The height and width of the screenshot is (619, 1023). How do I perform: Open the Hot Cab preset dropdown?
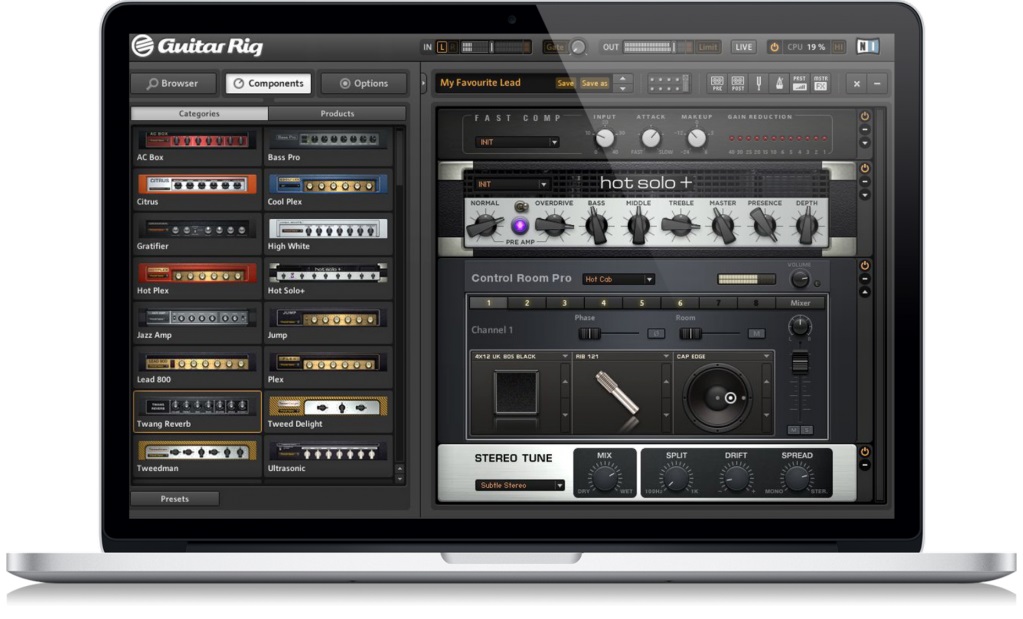tap(618, 279)
